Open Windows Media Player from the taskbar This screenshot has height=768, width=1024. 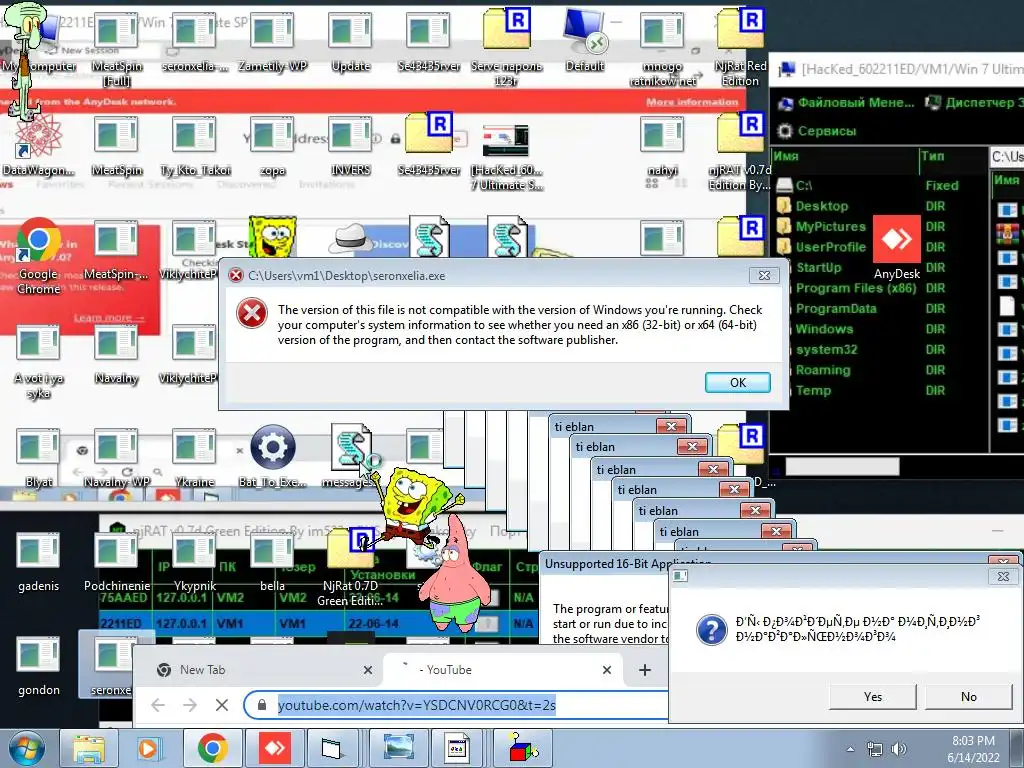click(149, 748)
